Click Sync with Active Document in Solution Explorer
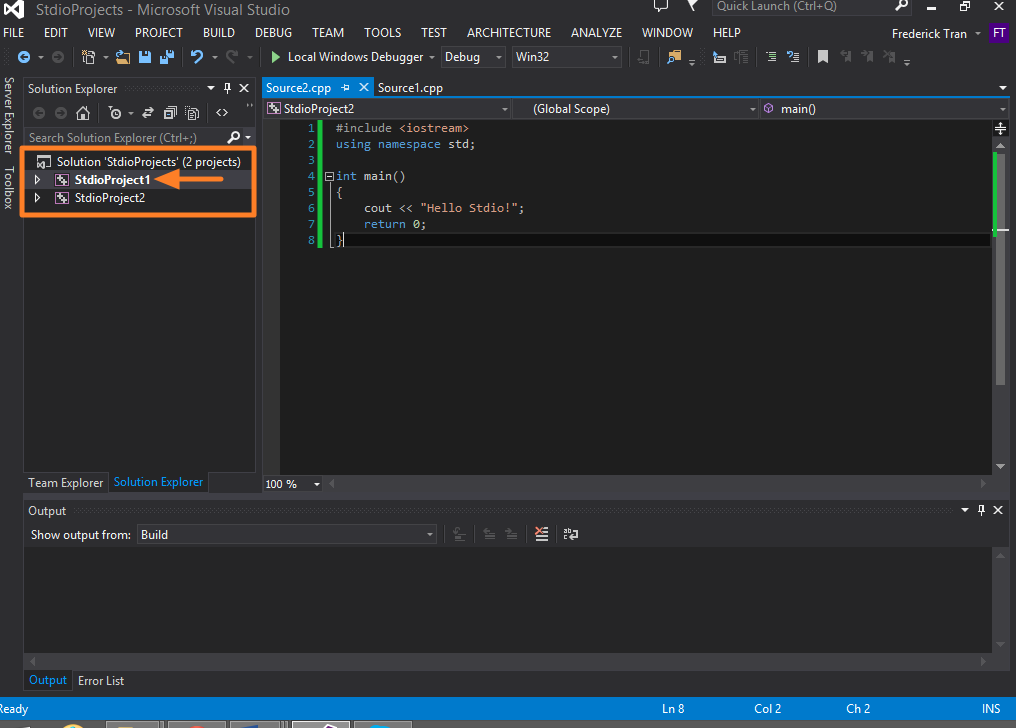This screenshot has width=1016, height=728. 148,113
